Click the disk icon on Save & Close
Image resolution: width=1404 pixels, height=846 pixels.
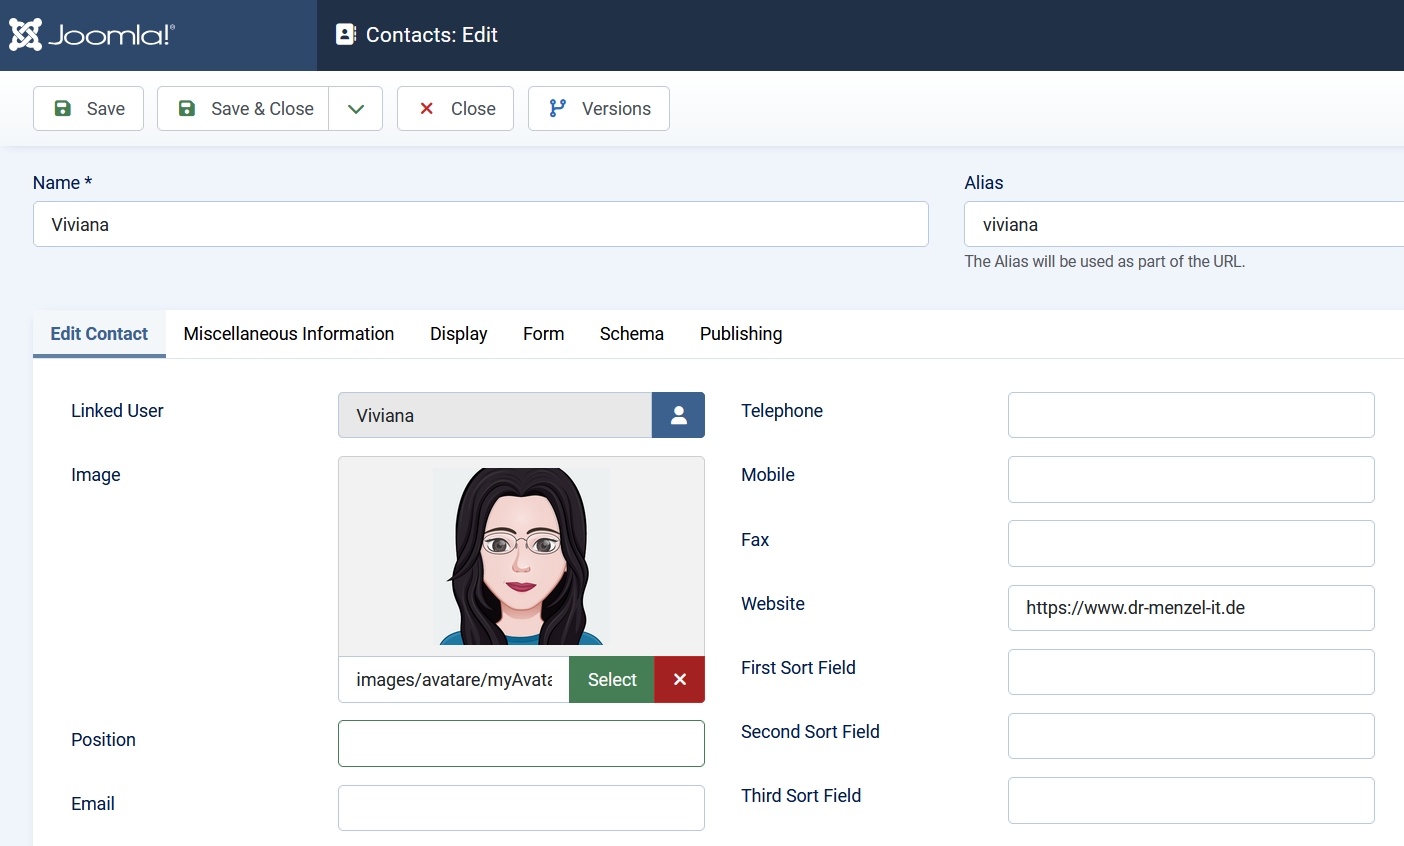pyautogui.click(x=186, y=108)
